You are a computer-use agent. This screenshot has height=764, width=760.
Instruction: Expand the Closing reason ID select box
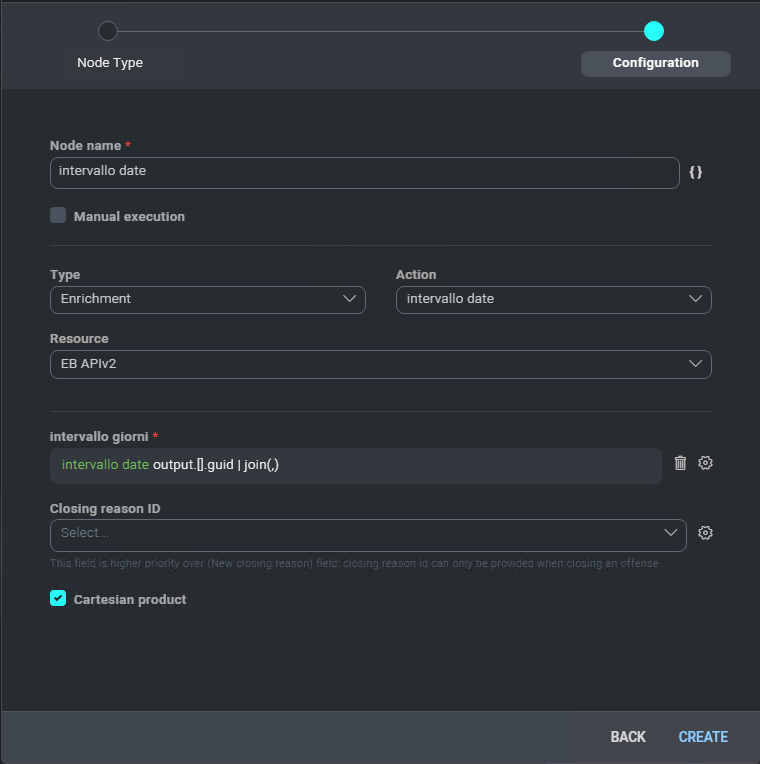point(368,534)
